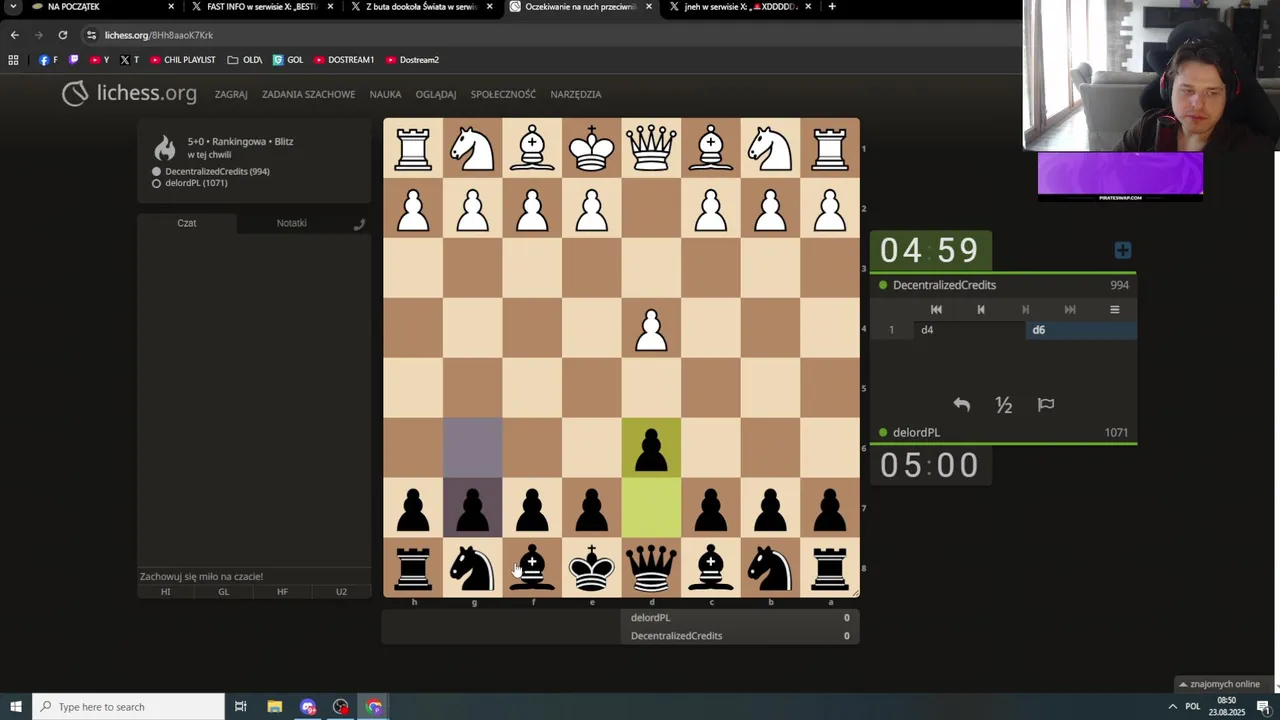Click the voice chat phone icon
This screenshot has width=1280, height=720.
(359, 224)
